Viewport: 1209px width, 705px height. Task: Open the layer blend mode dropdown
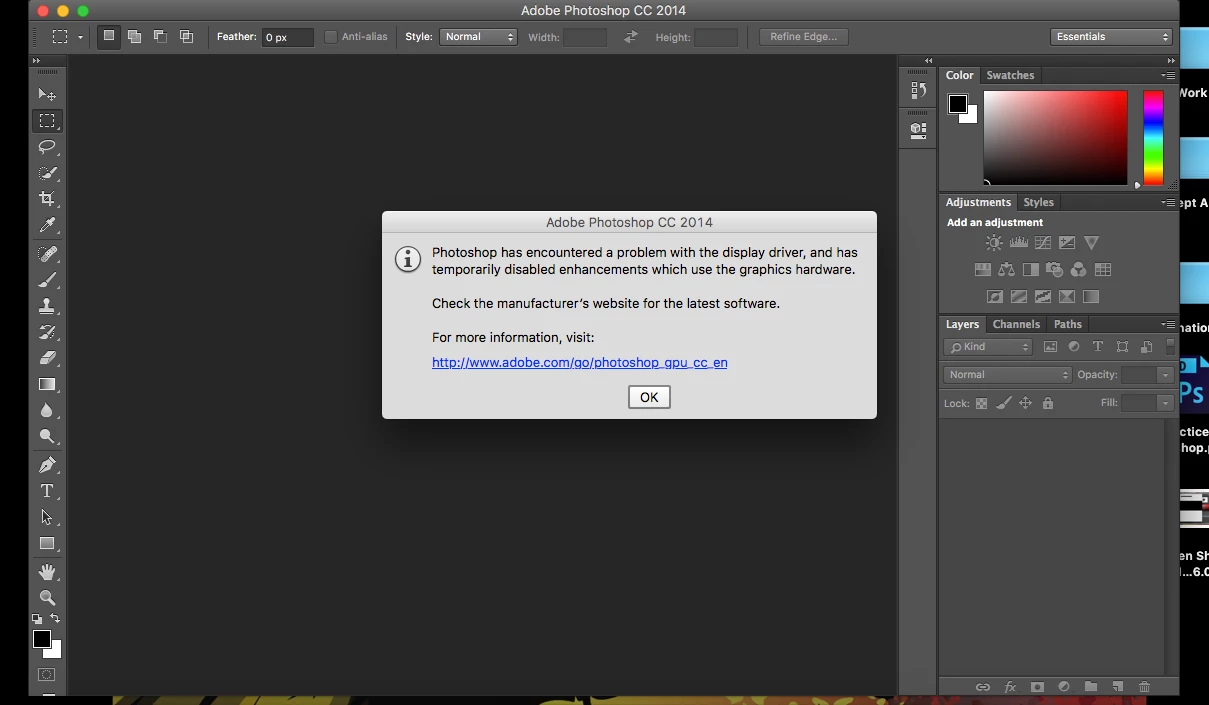(1007, 375)
